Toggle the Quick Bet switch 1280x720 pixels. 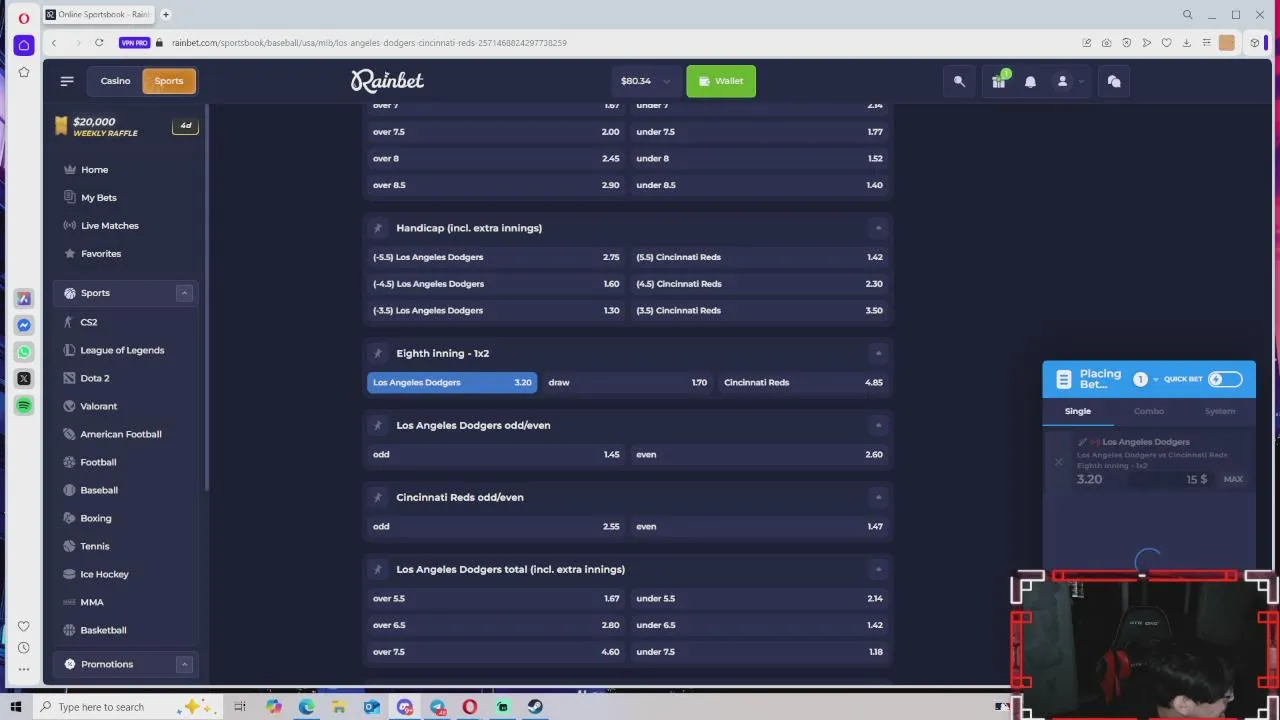click(1225, 379)
